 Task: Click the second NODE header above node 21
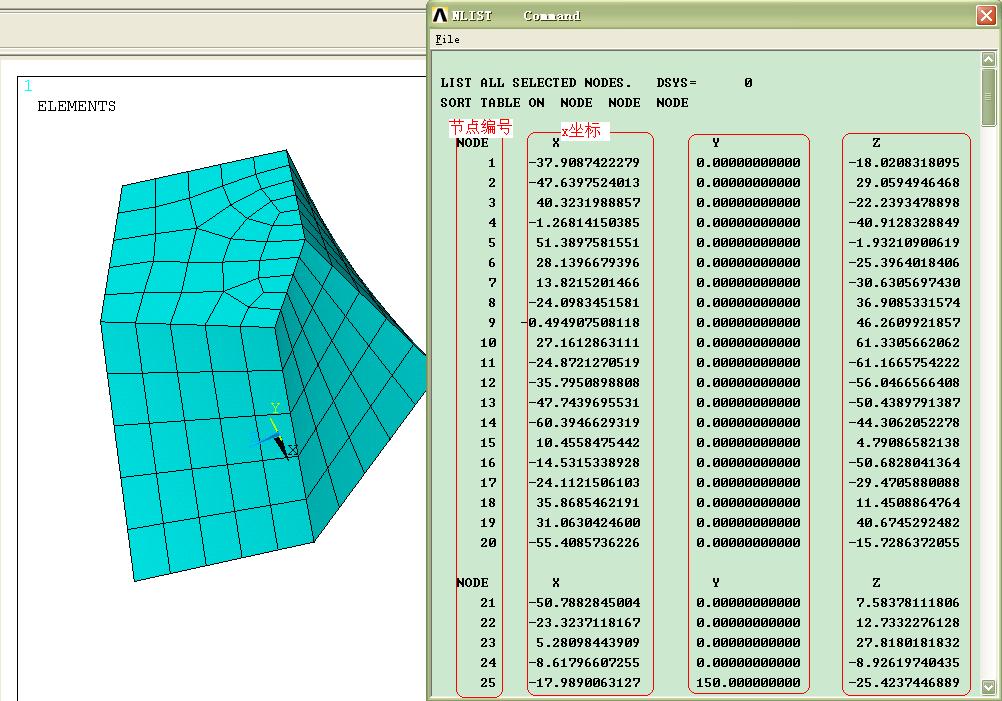[x=472, y=583]
